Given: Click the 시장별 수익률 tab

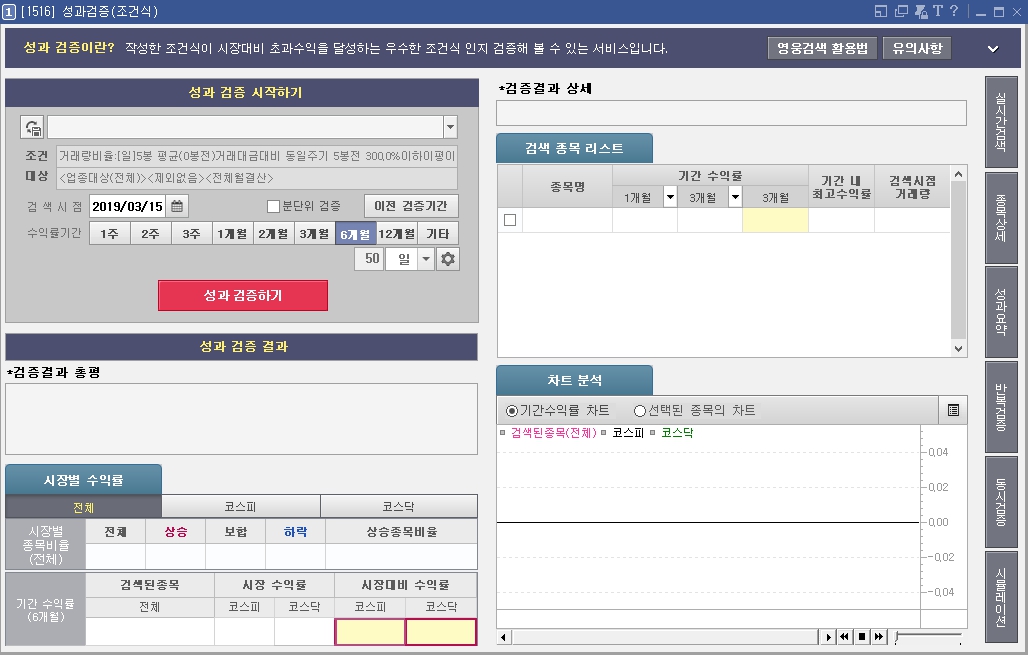Looking at the screenshot, I should point(83,480).
